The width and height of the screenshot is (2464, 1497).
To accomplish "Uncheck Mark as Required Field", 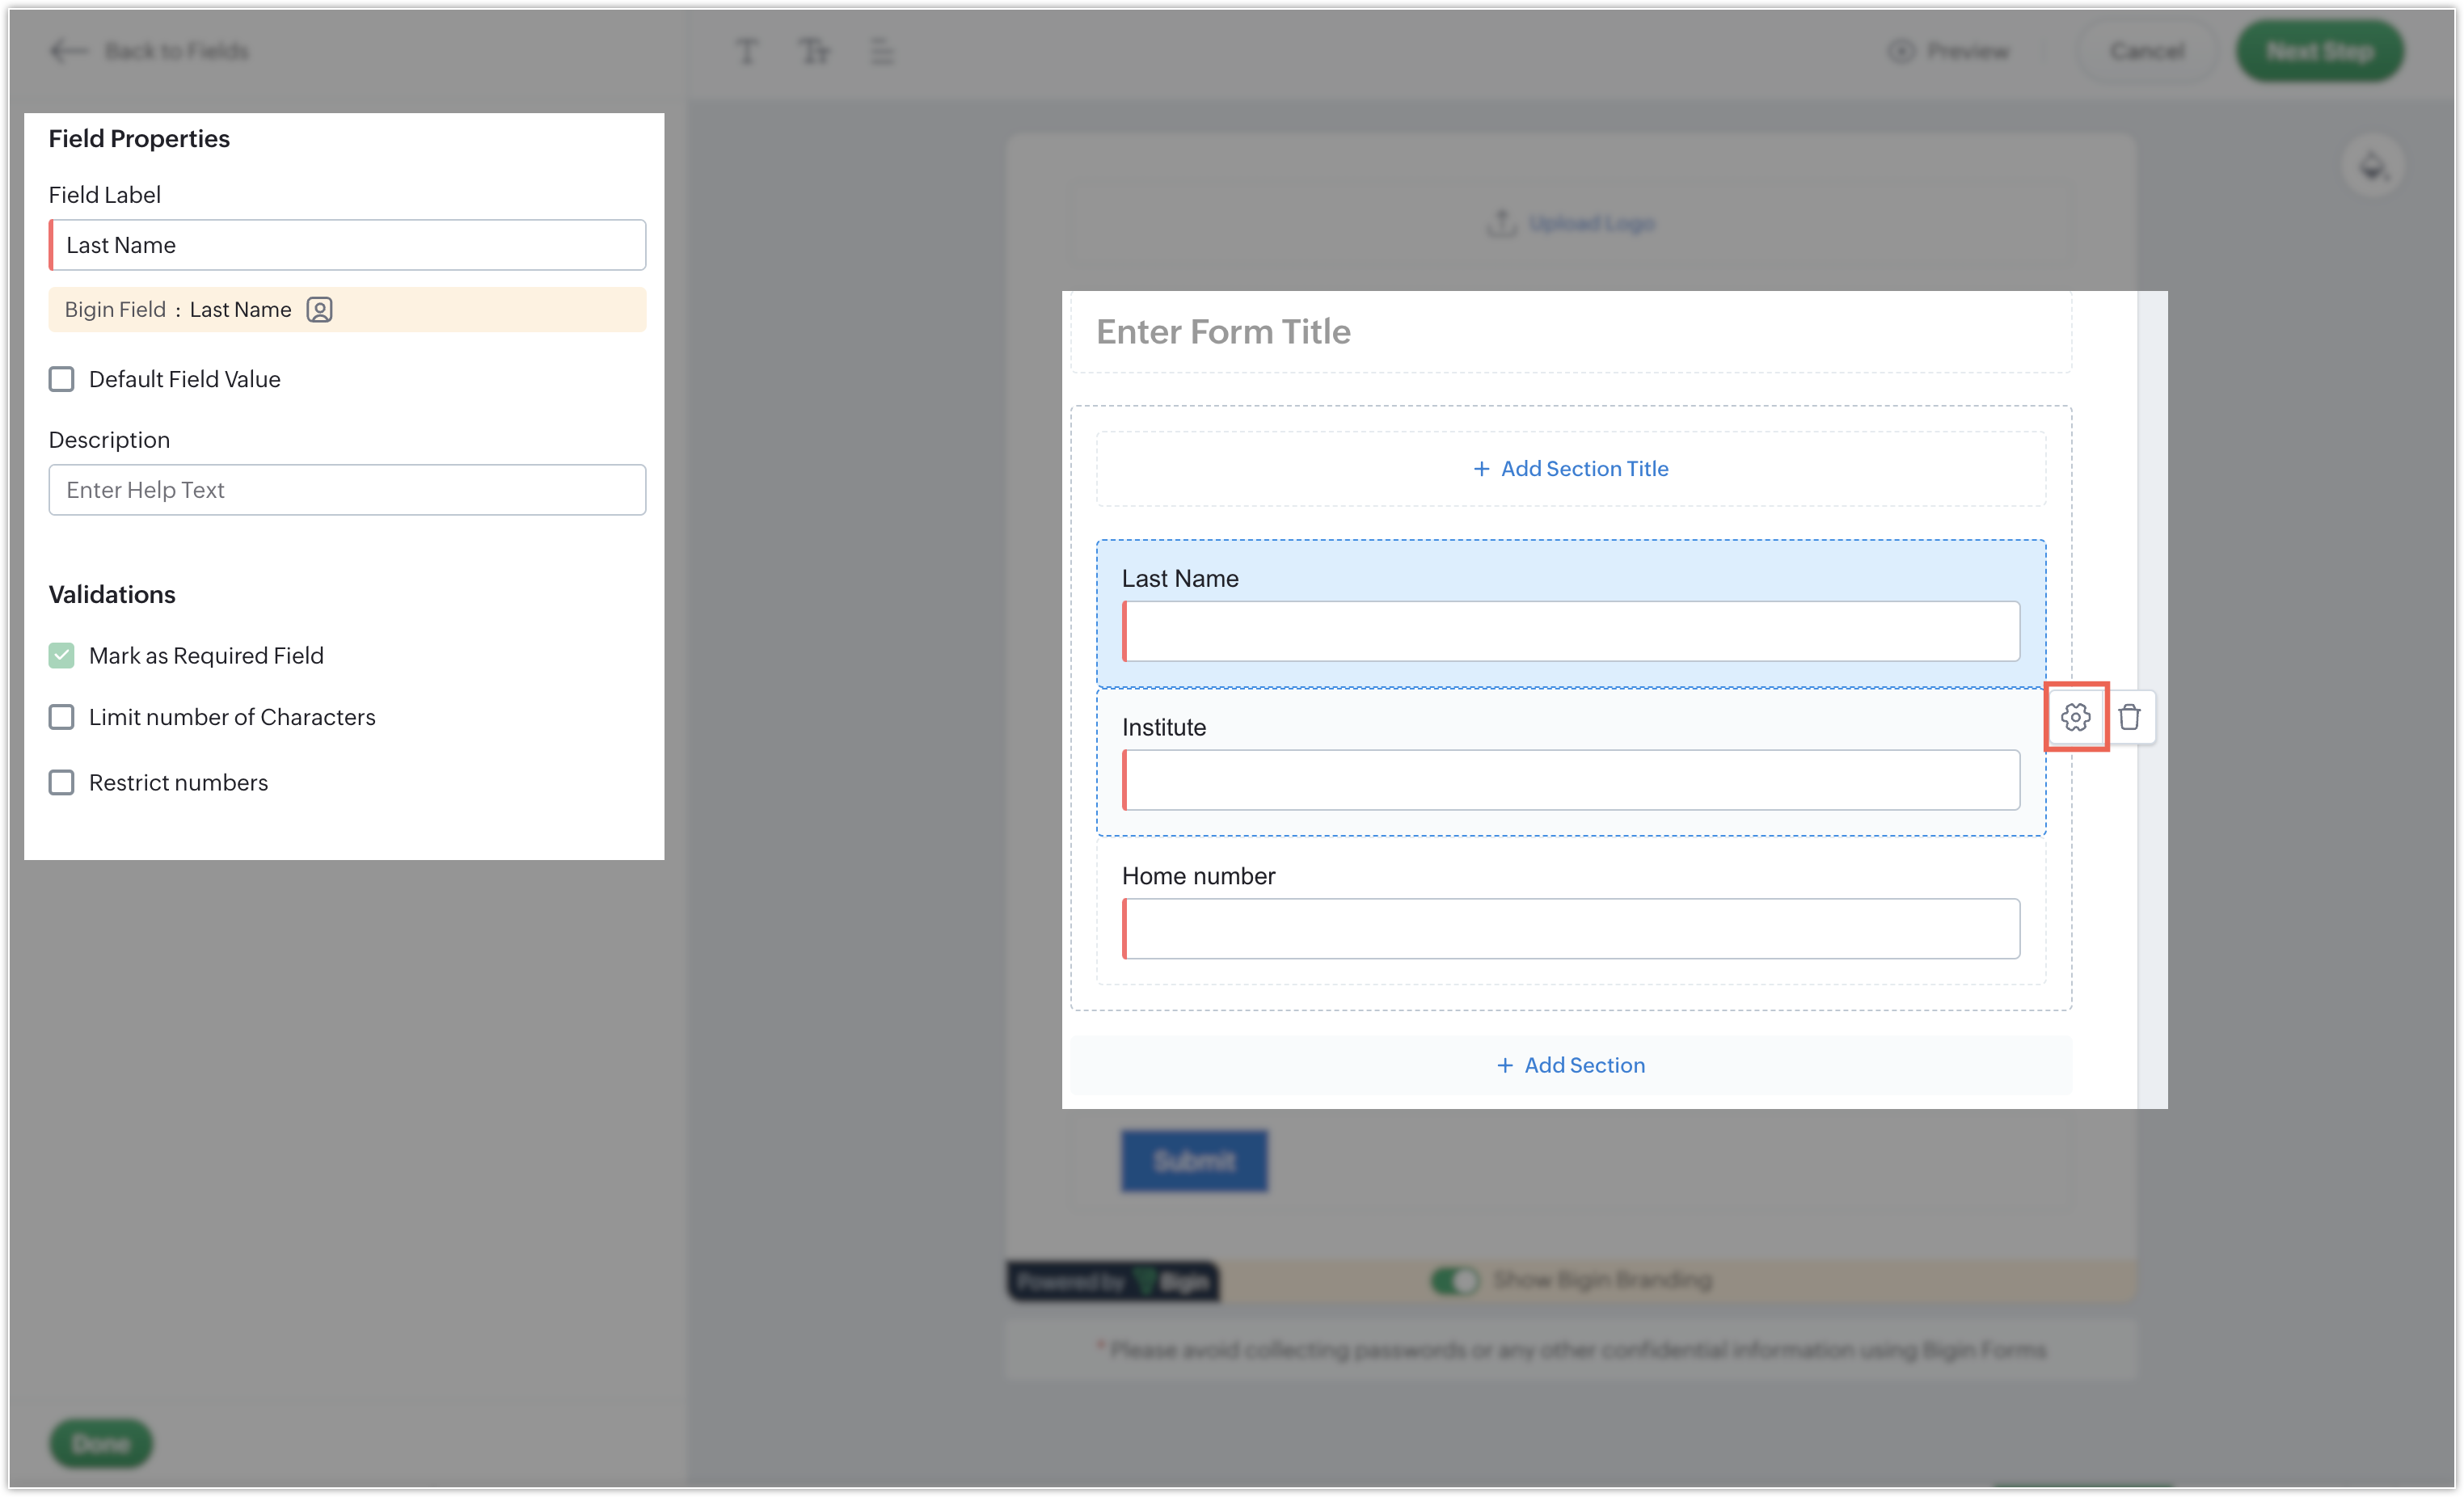I will [x=62, y=656].
